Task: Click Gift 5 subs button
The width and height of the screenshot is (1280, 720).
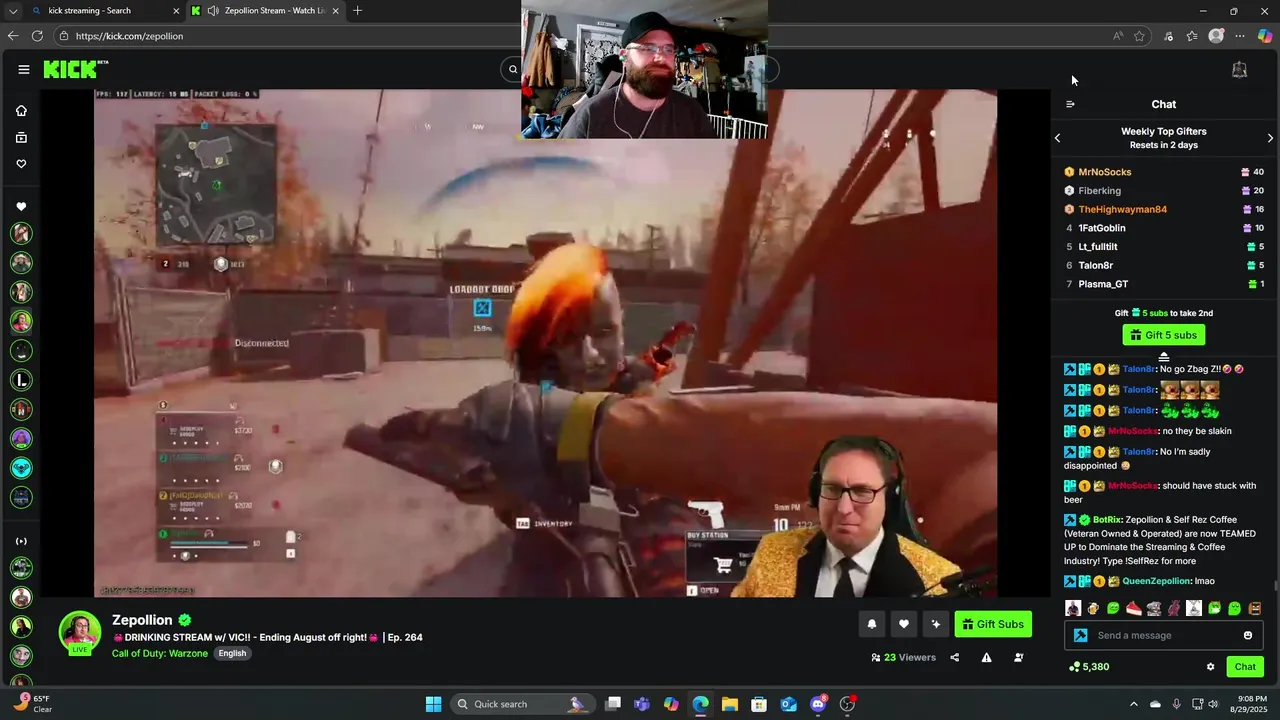Action: 1164,335
